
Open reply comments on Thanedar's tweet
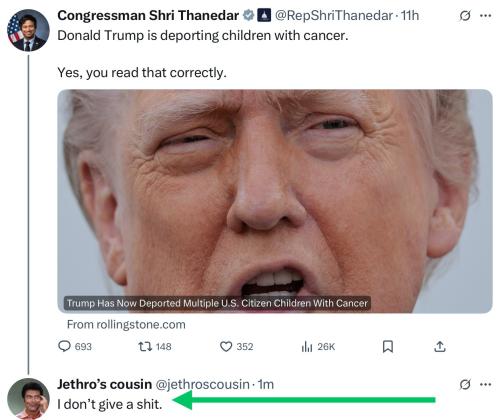point(75,347)
